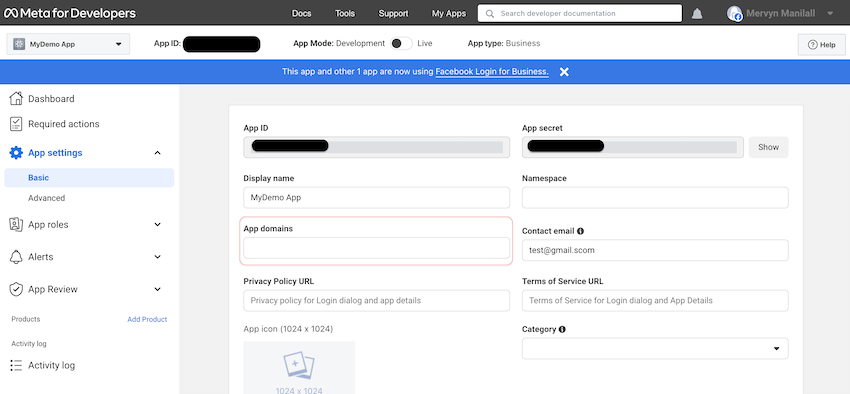The image size is (850, 394).
Task: Click the Contact email field
Action: [x=655, y=250]
